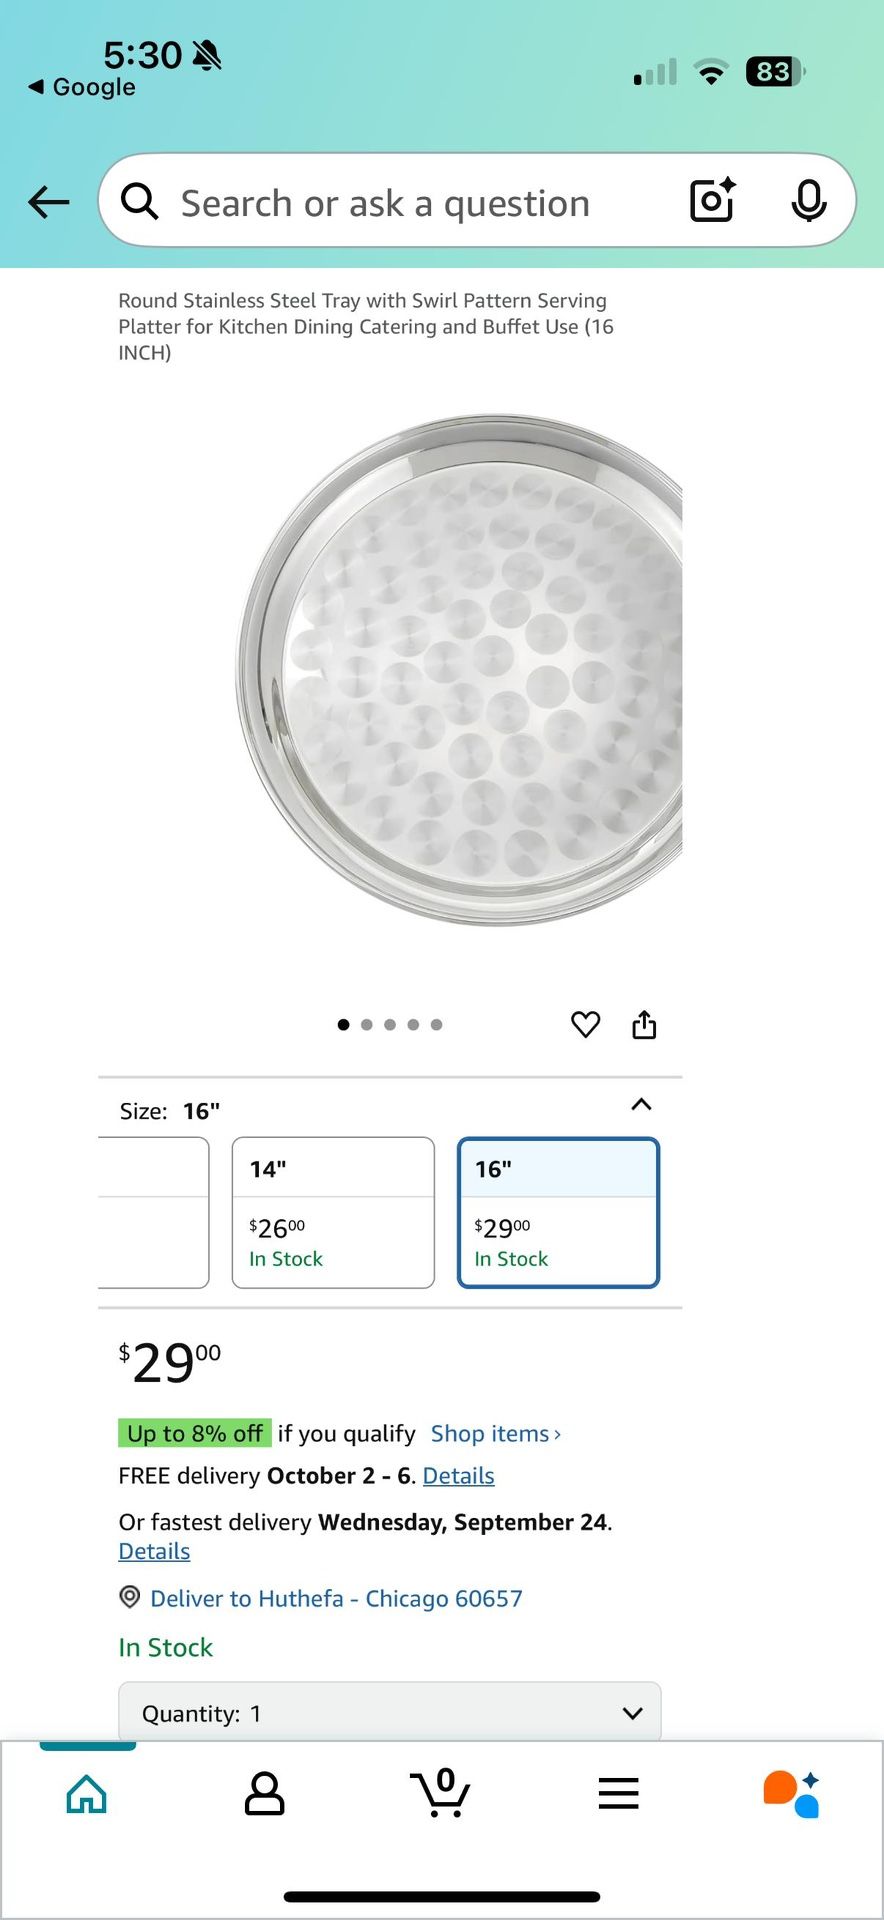Viewport: 884px width, 1920px height.
Task: Add tray to wish list via heart
Action: click(585, 1024)
